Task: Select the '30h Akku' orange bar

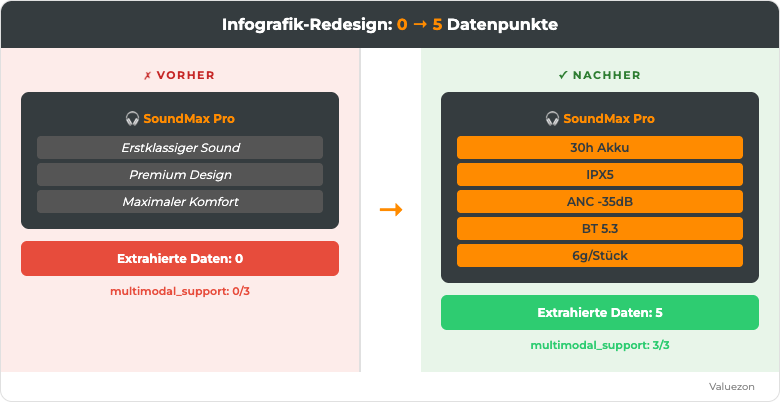Action: (600, 148)
